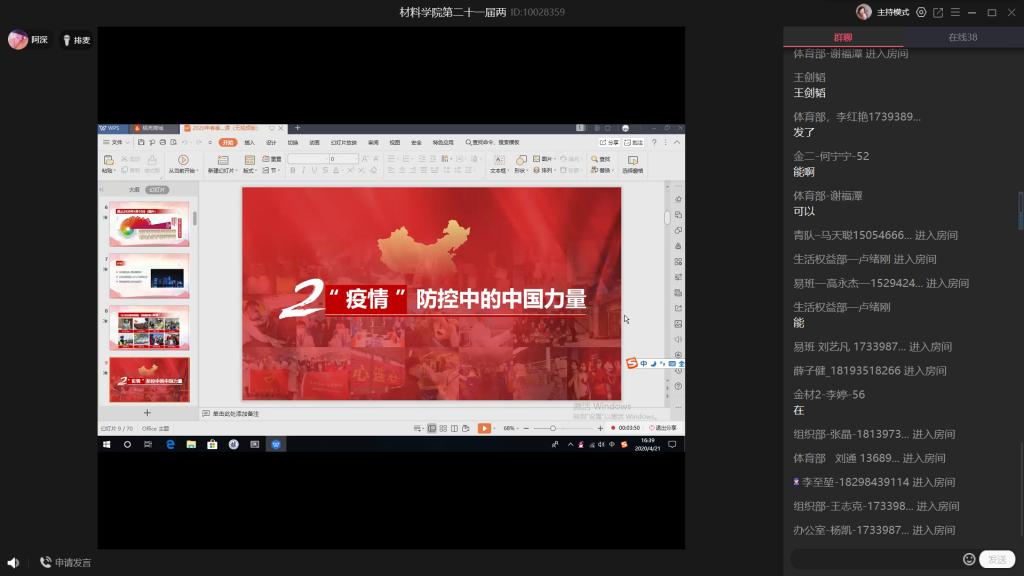Switch slide panel to 大纲 outline view
The height and width of the screenshot is (576, 1024).
[x=134, y=189]
